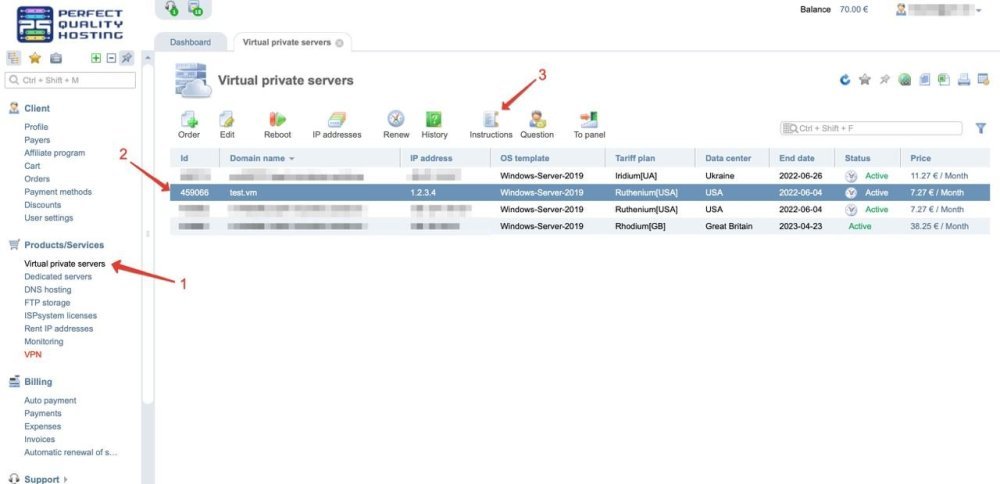Click the table search field

871,128
